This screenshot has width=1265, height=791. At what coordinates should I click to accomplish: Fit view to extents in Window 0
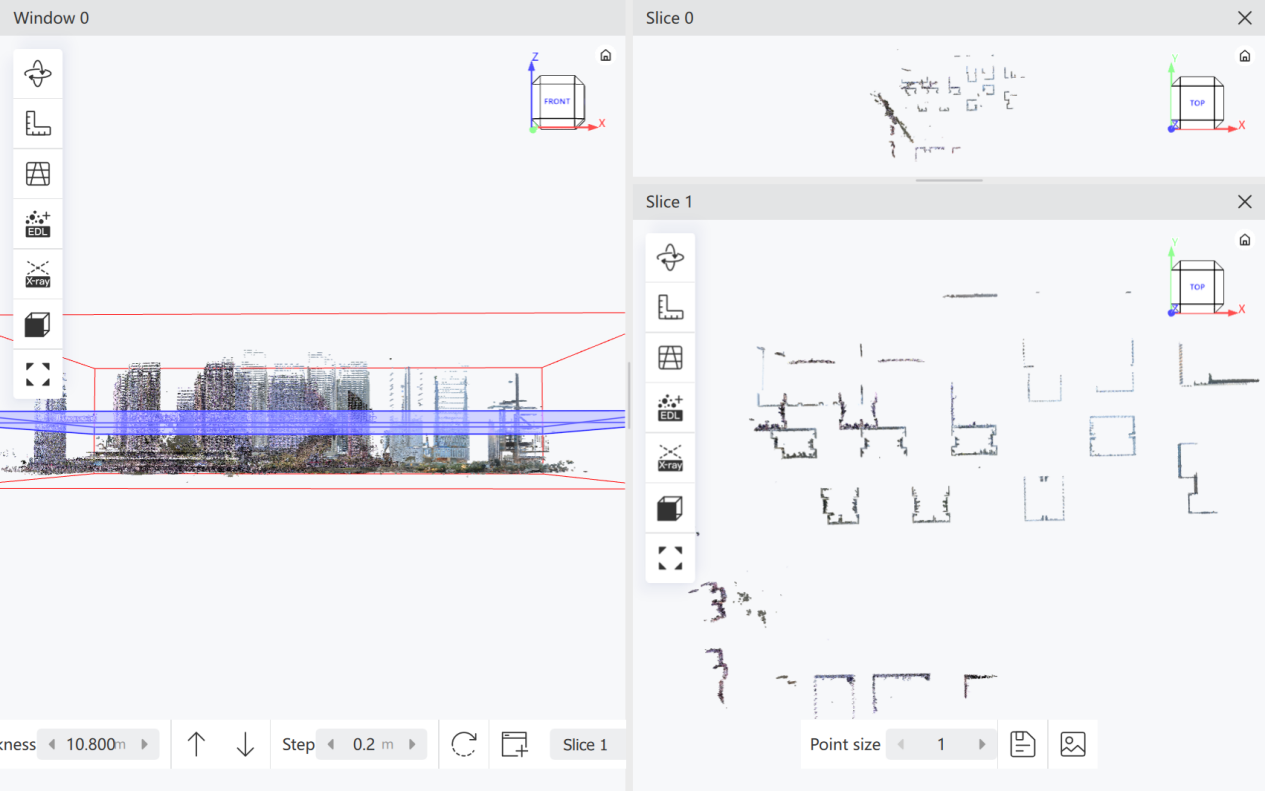pyautogui.click(x=38, y=374)
